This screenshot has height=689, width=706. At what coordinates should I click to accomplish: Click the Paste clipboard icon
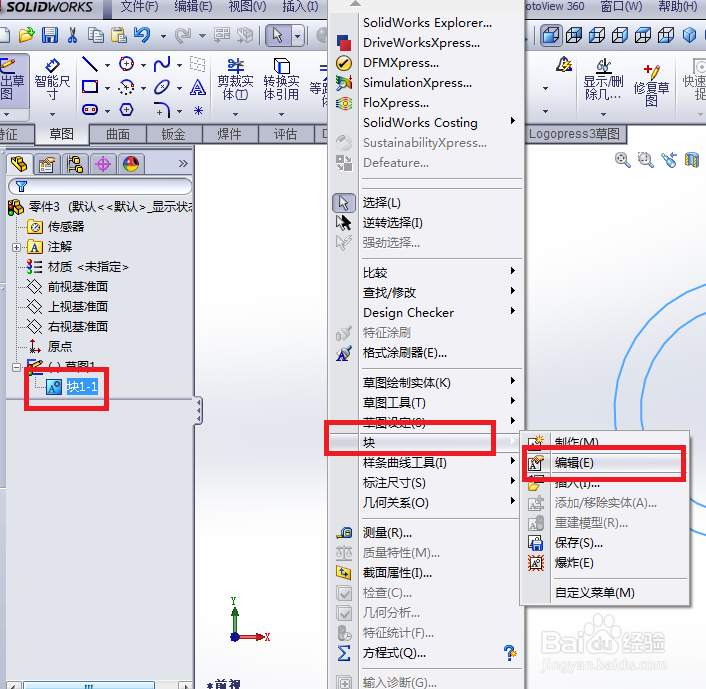click(x=119, y=35)
